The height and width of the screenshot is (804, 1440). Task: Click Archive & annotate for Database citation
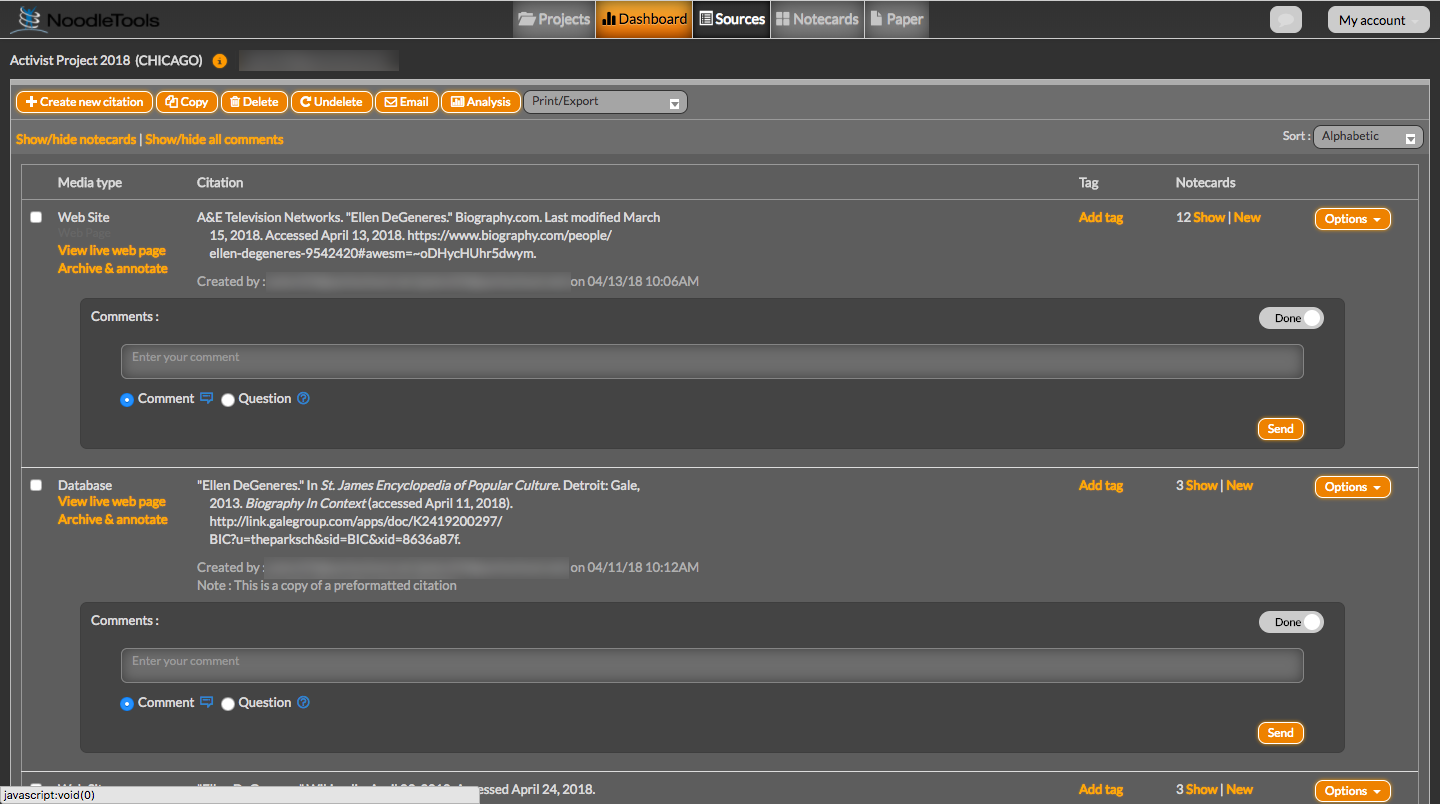[113, 519]
